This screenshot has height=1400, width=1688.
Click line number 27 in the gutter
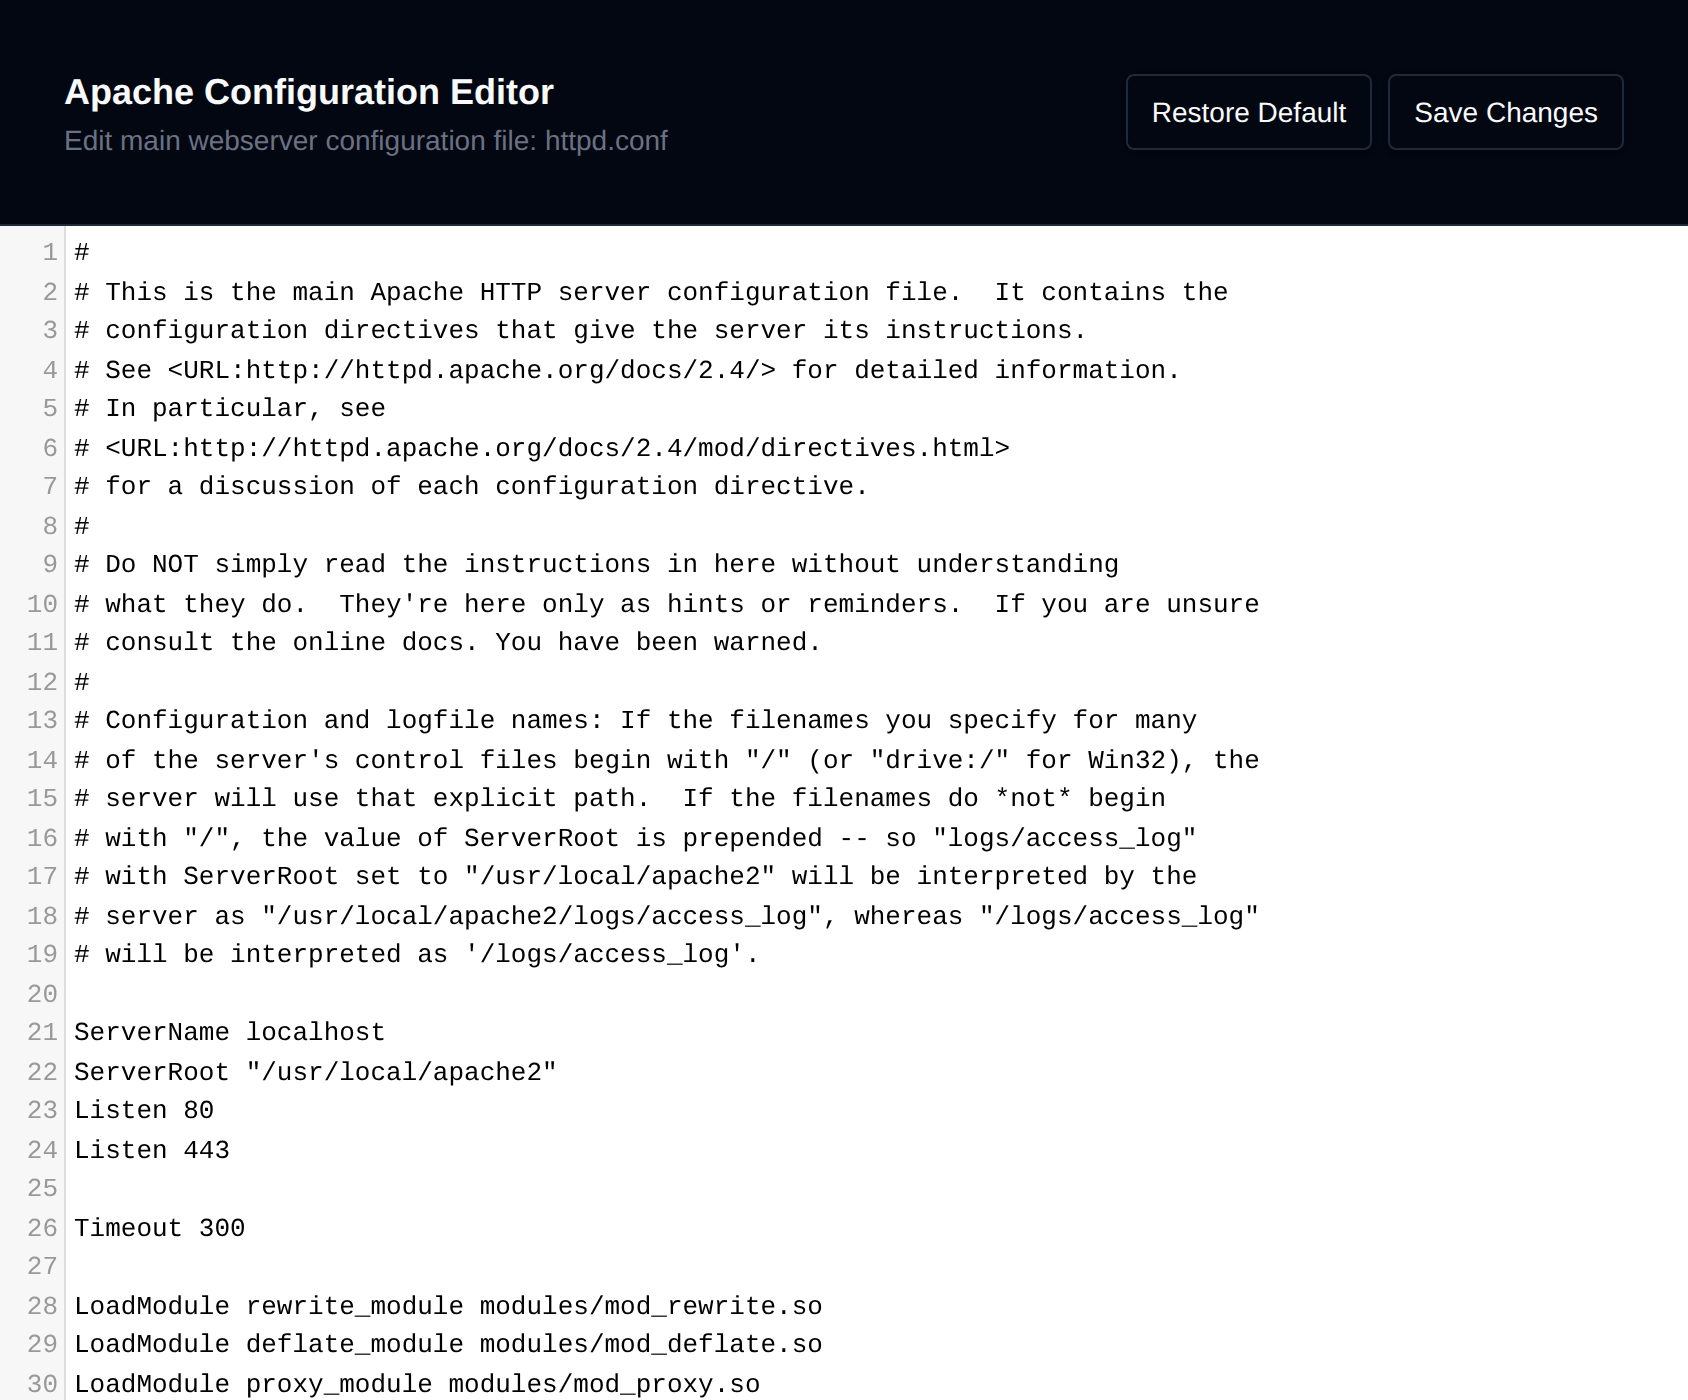click(x=42, y=1266)
